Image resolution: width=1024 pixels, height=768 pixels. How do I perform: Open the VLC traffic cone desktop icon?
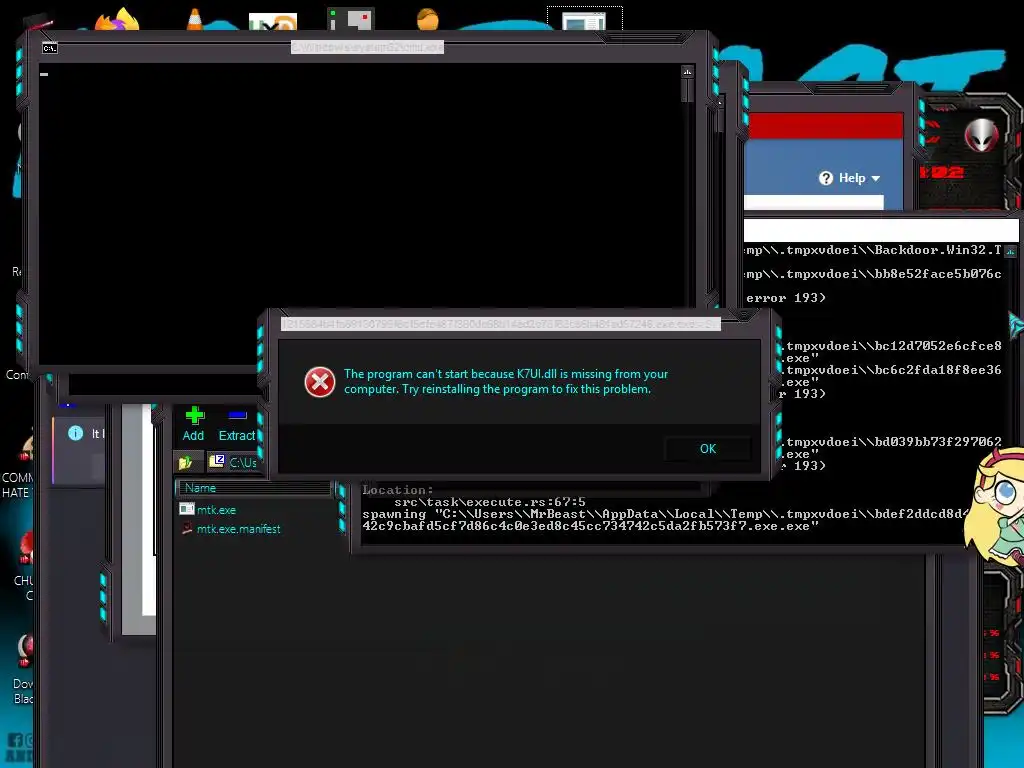[195, 20]
